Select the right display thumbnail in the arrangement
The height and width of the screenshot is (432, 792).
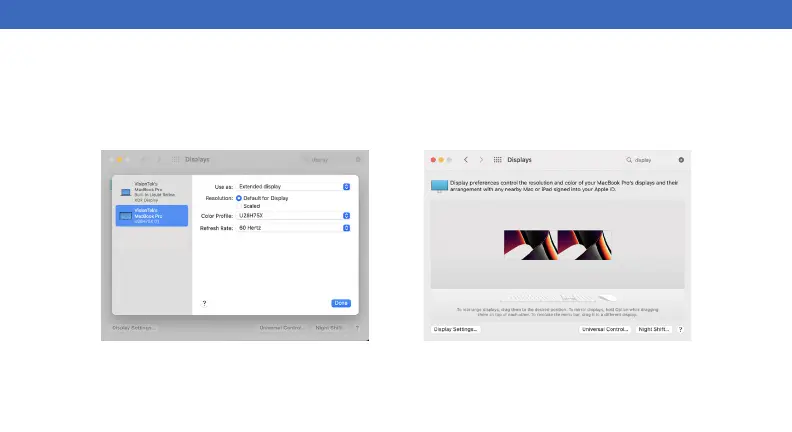(584, 245)
